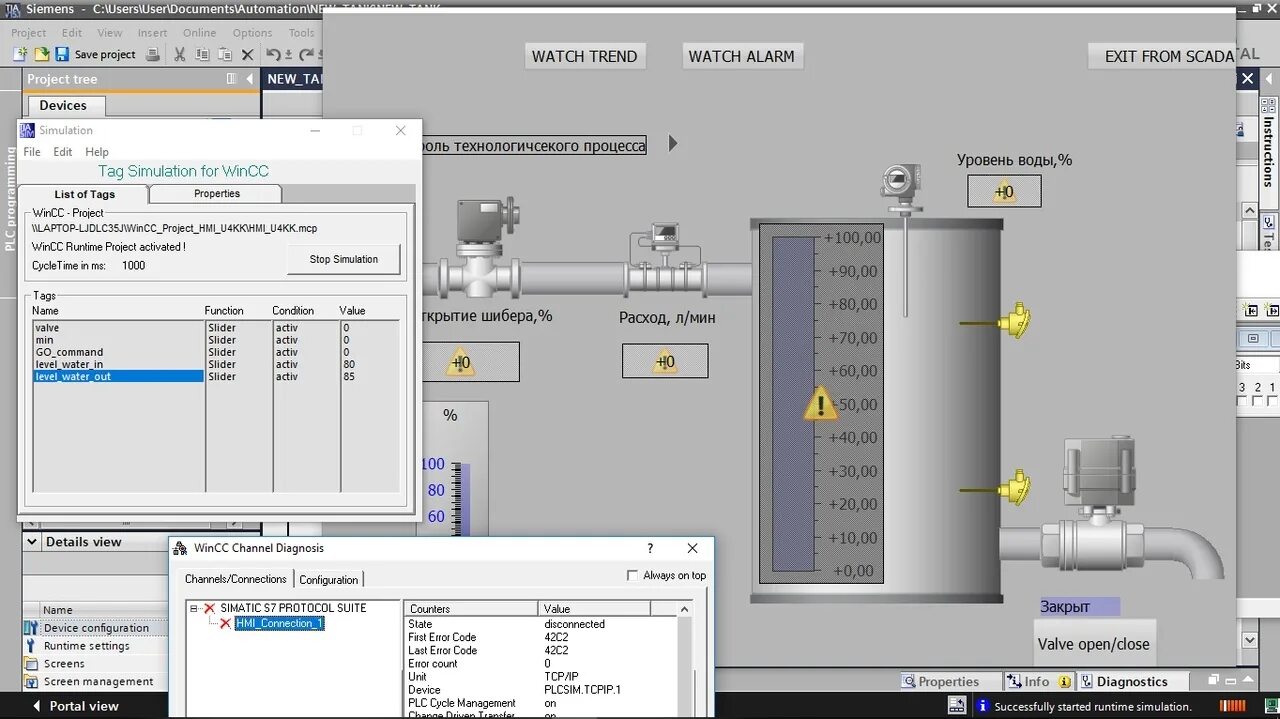Viewport: 1280px width, 719px height.
Task: Click the Cut scissors icon
Action: (180, 54)
